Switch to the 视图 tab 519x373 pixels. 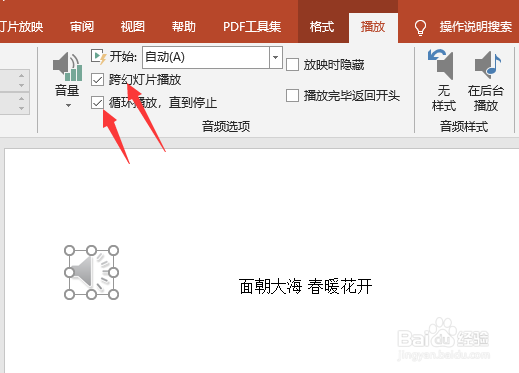tap(133, 27)
